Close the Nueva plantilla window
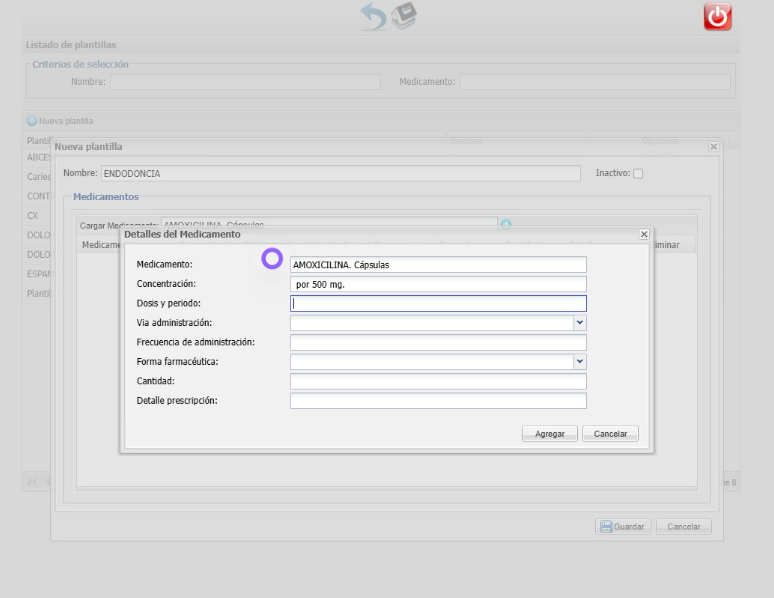This screenshot has width=774, height=598. (x=713, y=147)
